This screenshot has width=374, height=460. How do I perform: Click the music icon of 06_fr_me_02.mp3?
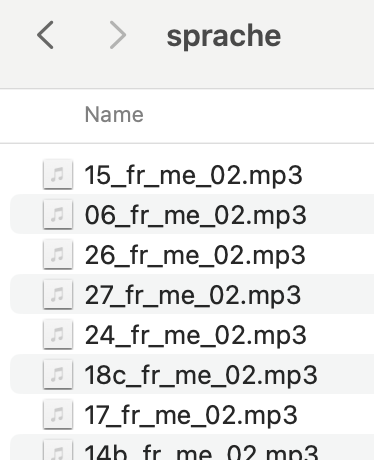(58, 214)
